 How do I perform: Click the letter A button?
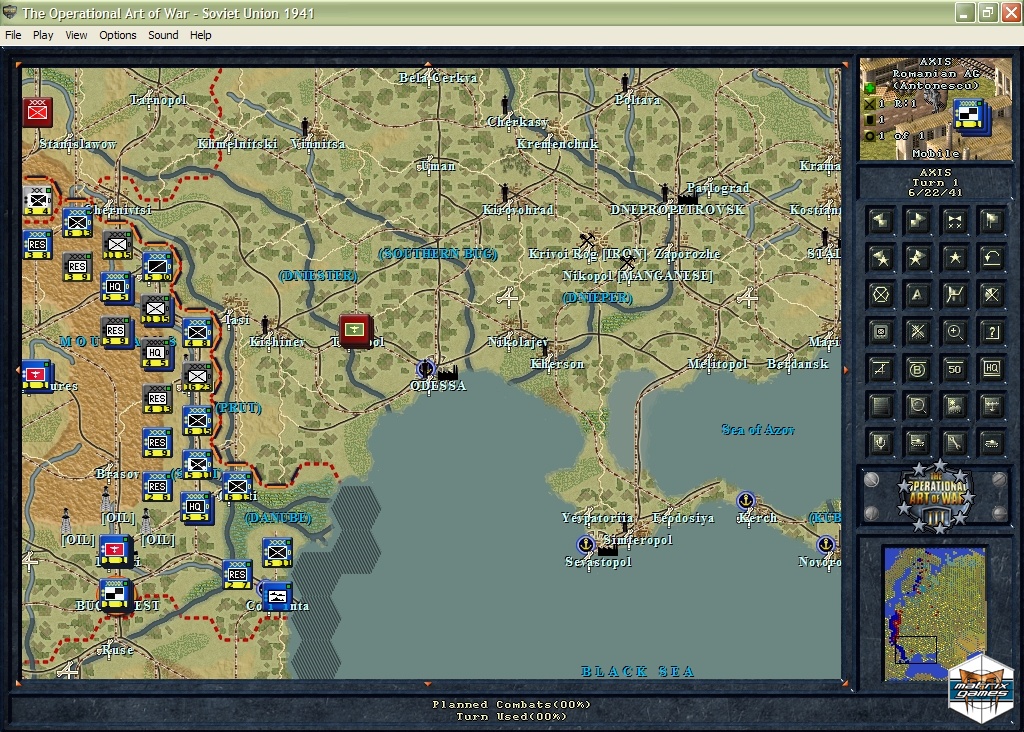[x=917, y=295]
